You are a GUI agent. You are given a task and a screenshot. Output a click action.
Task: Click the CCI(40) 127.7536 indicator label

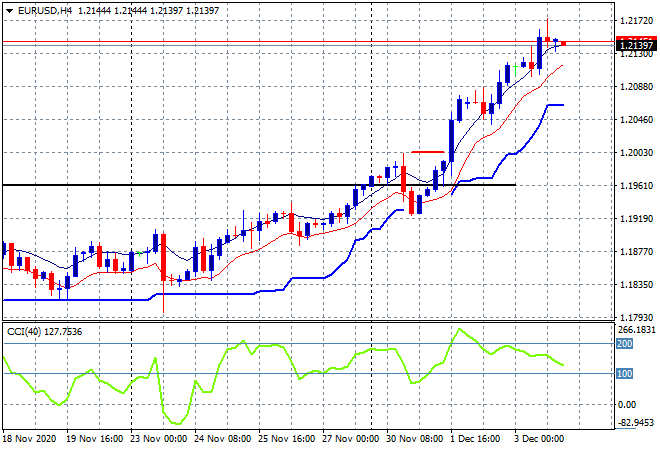click(44, 332)
